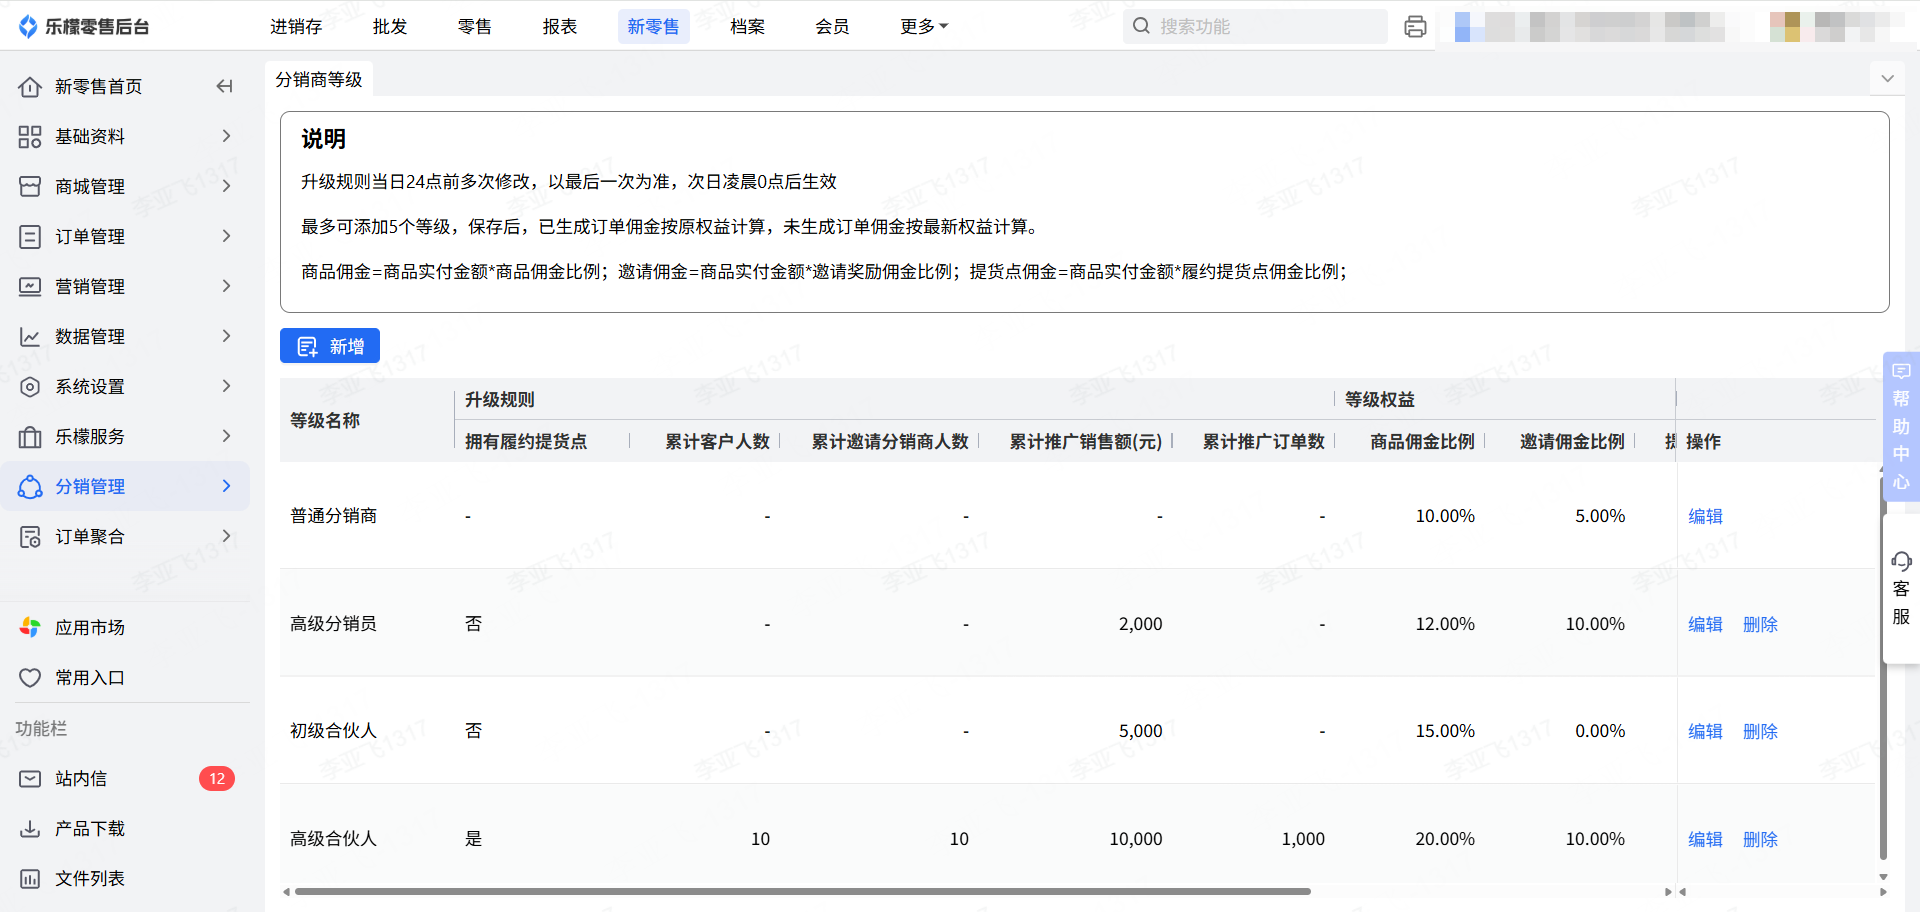The image size is (1920, 912).
Task: Click the 产品下载 download icon
Action: [30, 829]
